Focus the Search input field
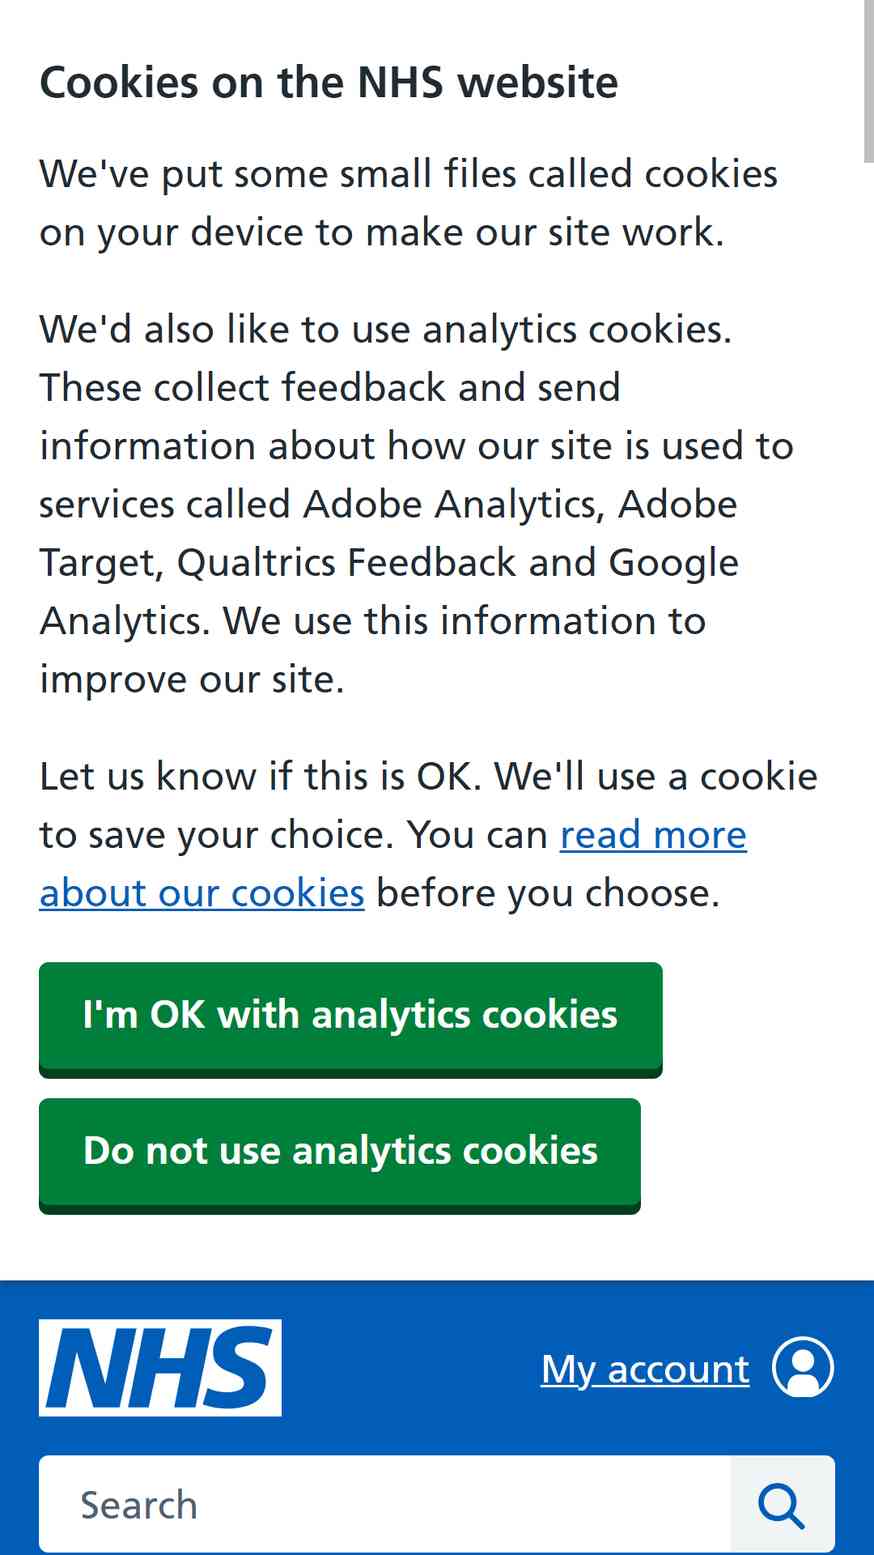 coord(385,1505)
